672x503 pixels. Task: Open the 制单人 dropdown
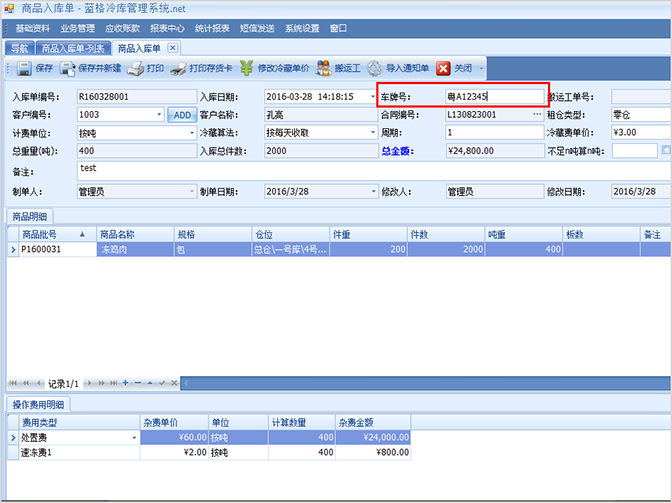tap(192, 192)
